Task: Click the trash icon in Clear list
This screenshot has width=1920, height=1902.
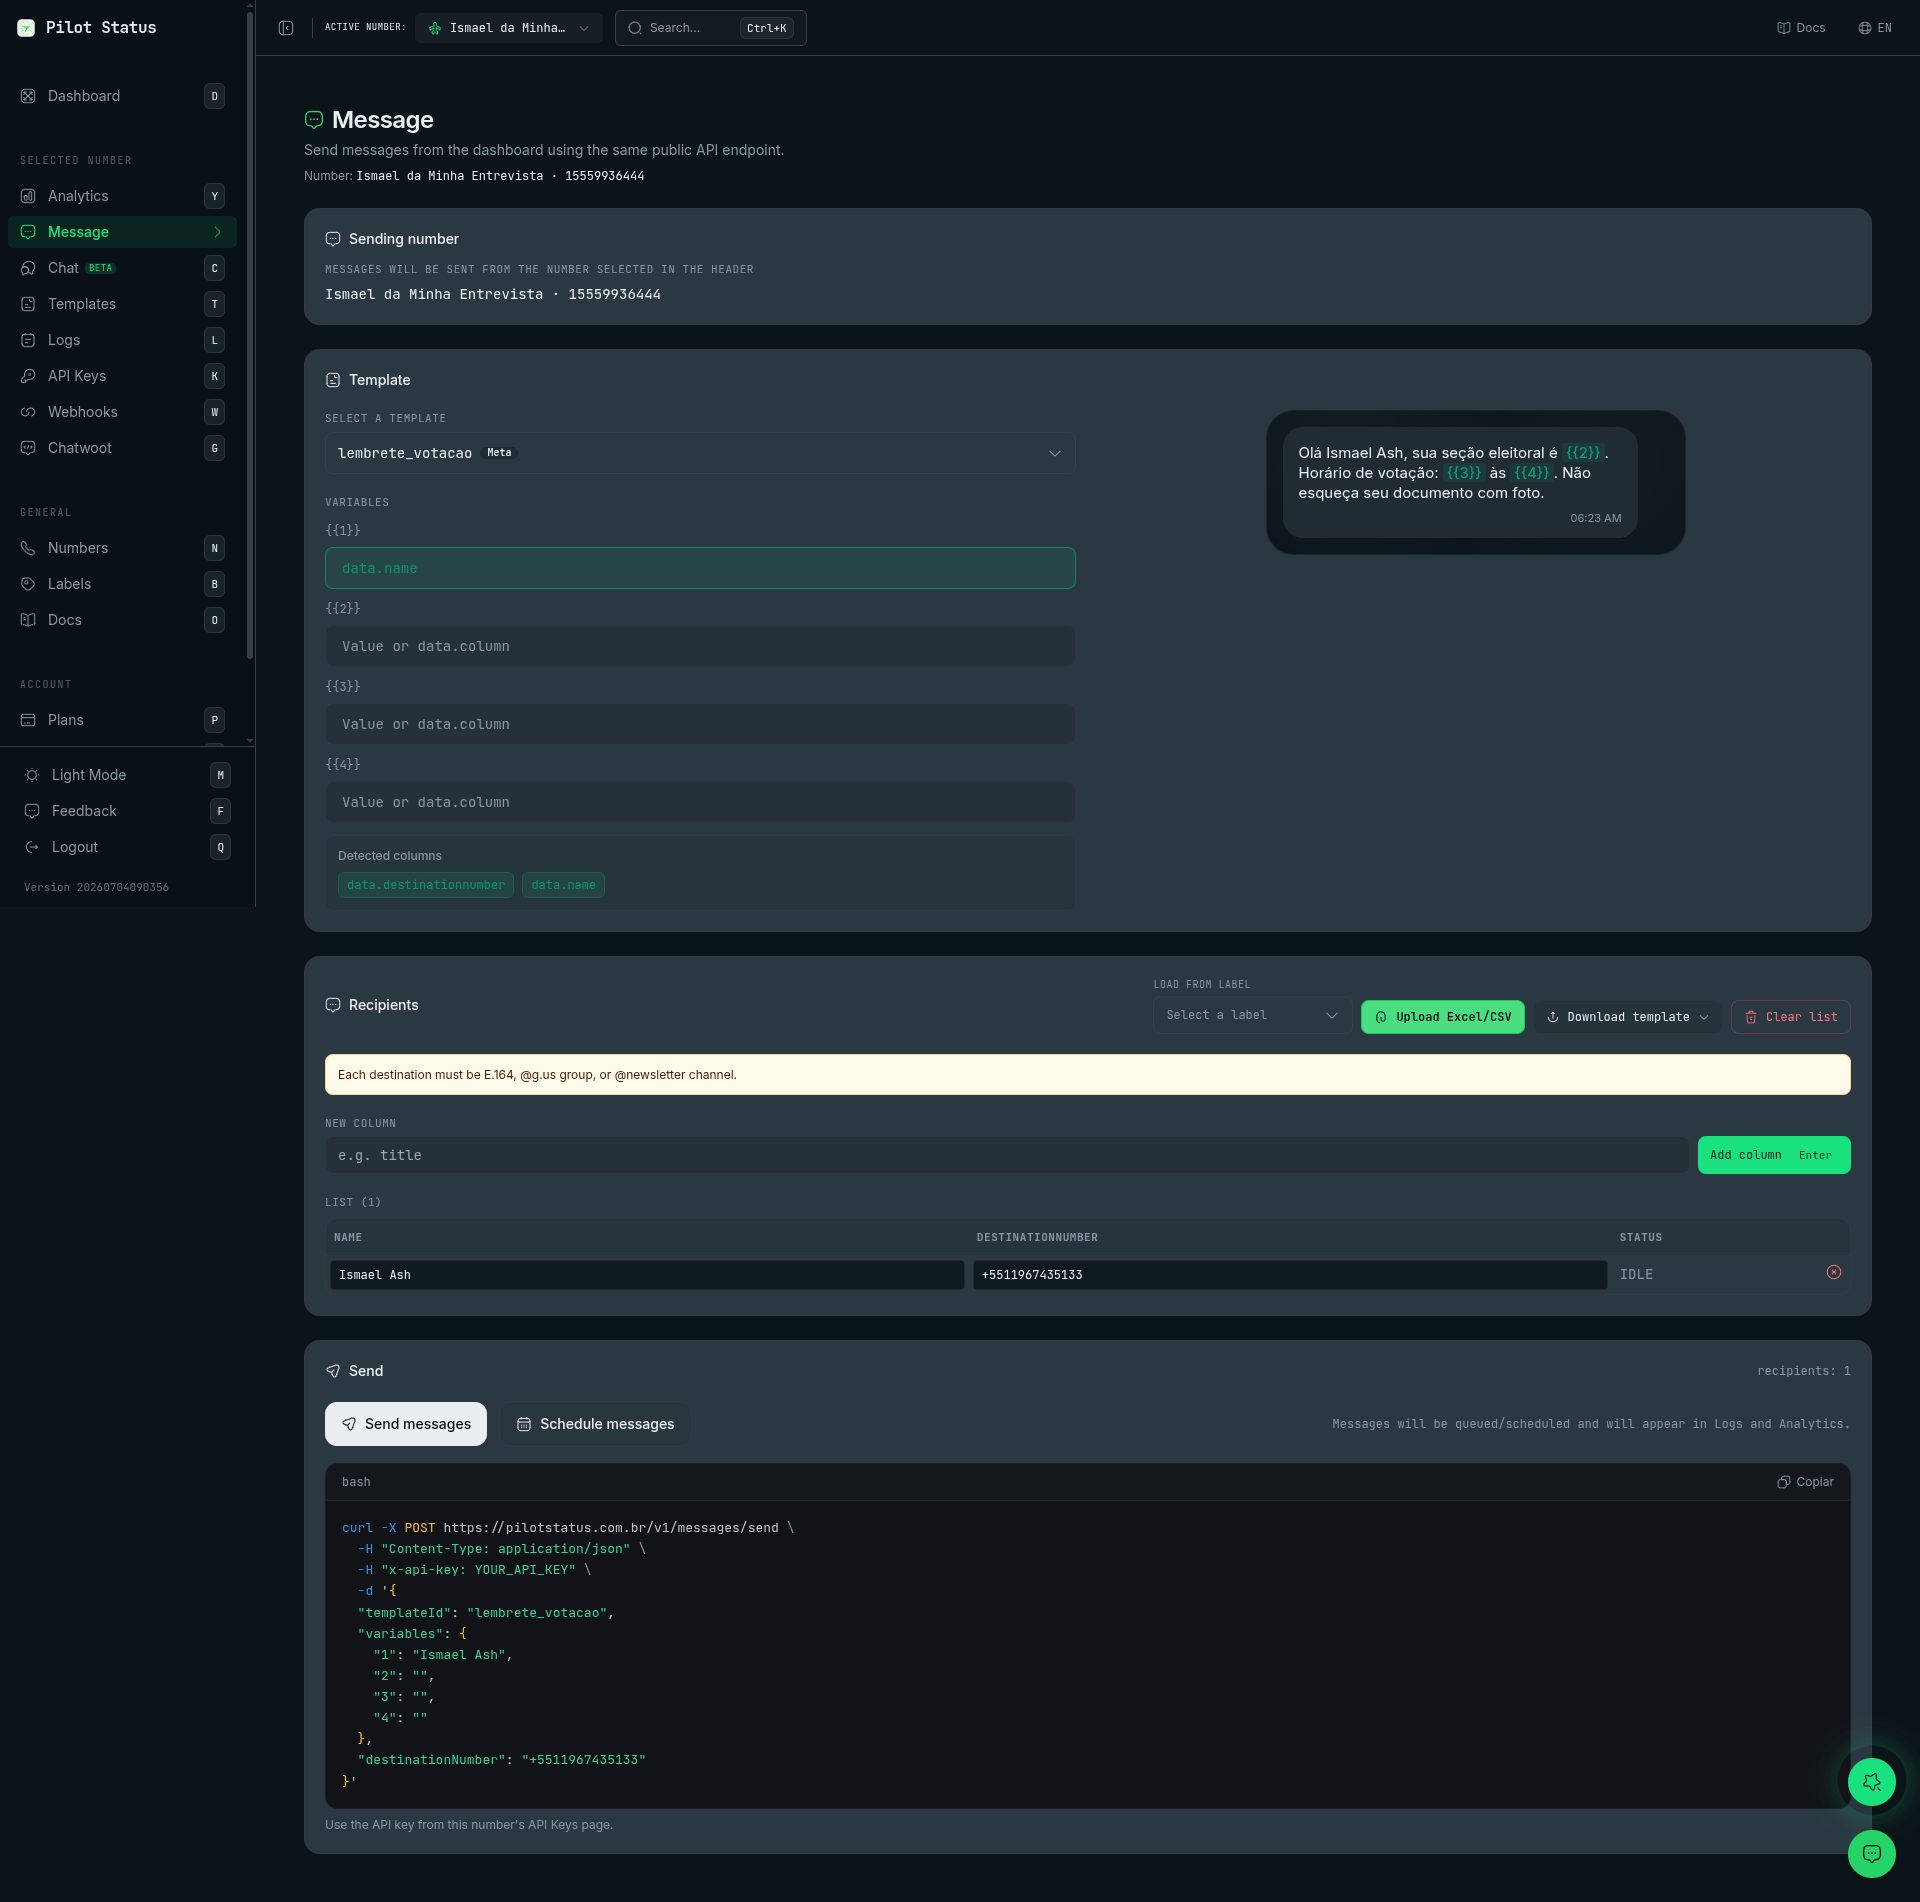Action: coord(1751,1017)
